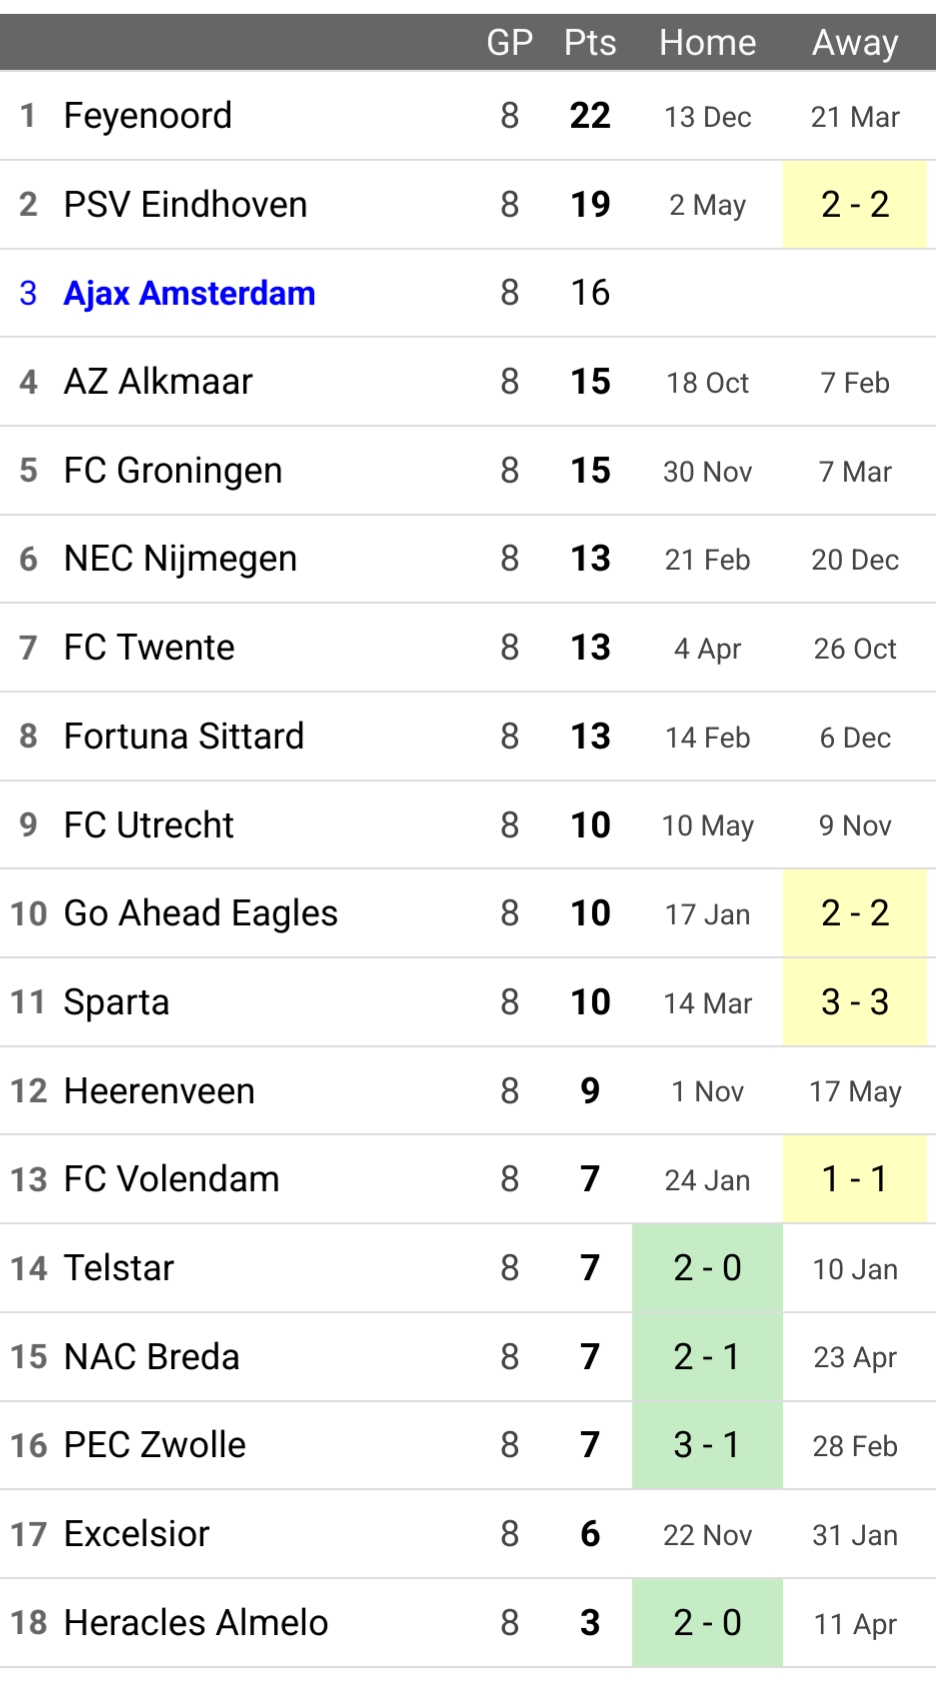Image resolution: width=936 pixels, height=1696 pixels.
Task: Open the 3 - 3 away result against Sparta
Action: point(855,1002)
